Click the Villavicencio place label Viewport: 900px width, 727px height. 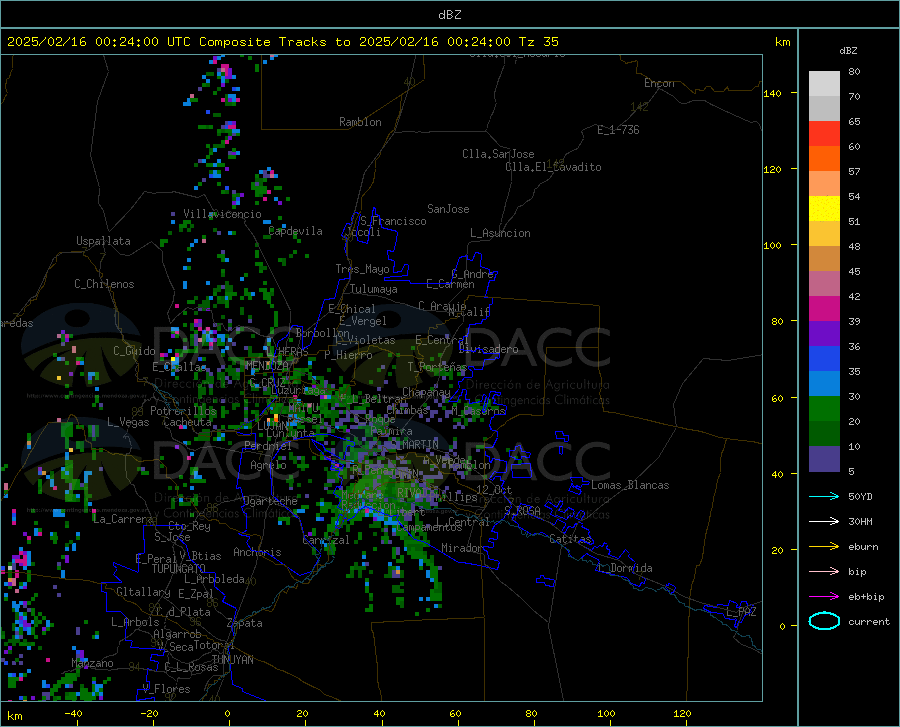[x=222, y=214]
